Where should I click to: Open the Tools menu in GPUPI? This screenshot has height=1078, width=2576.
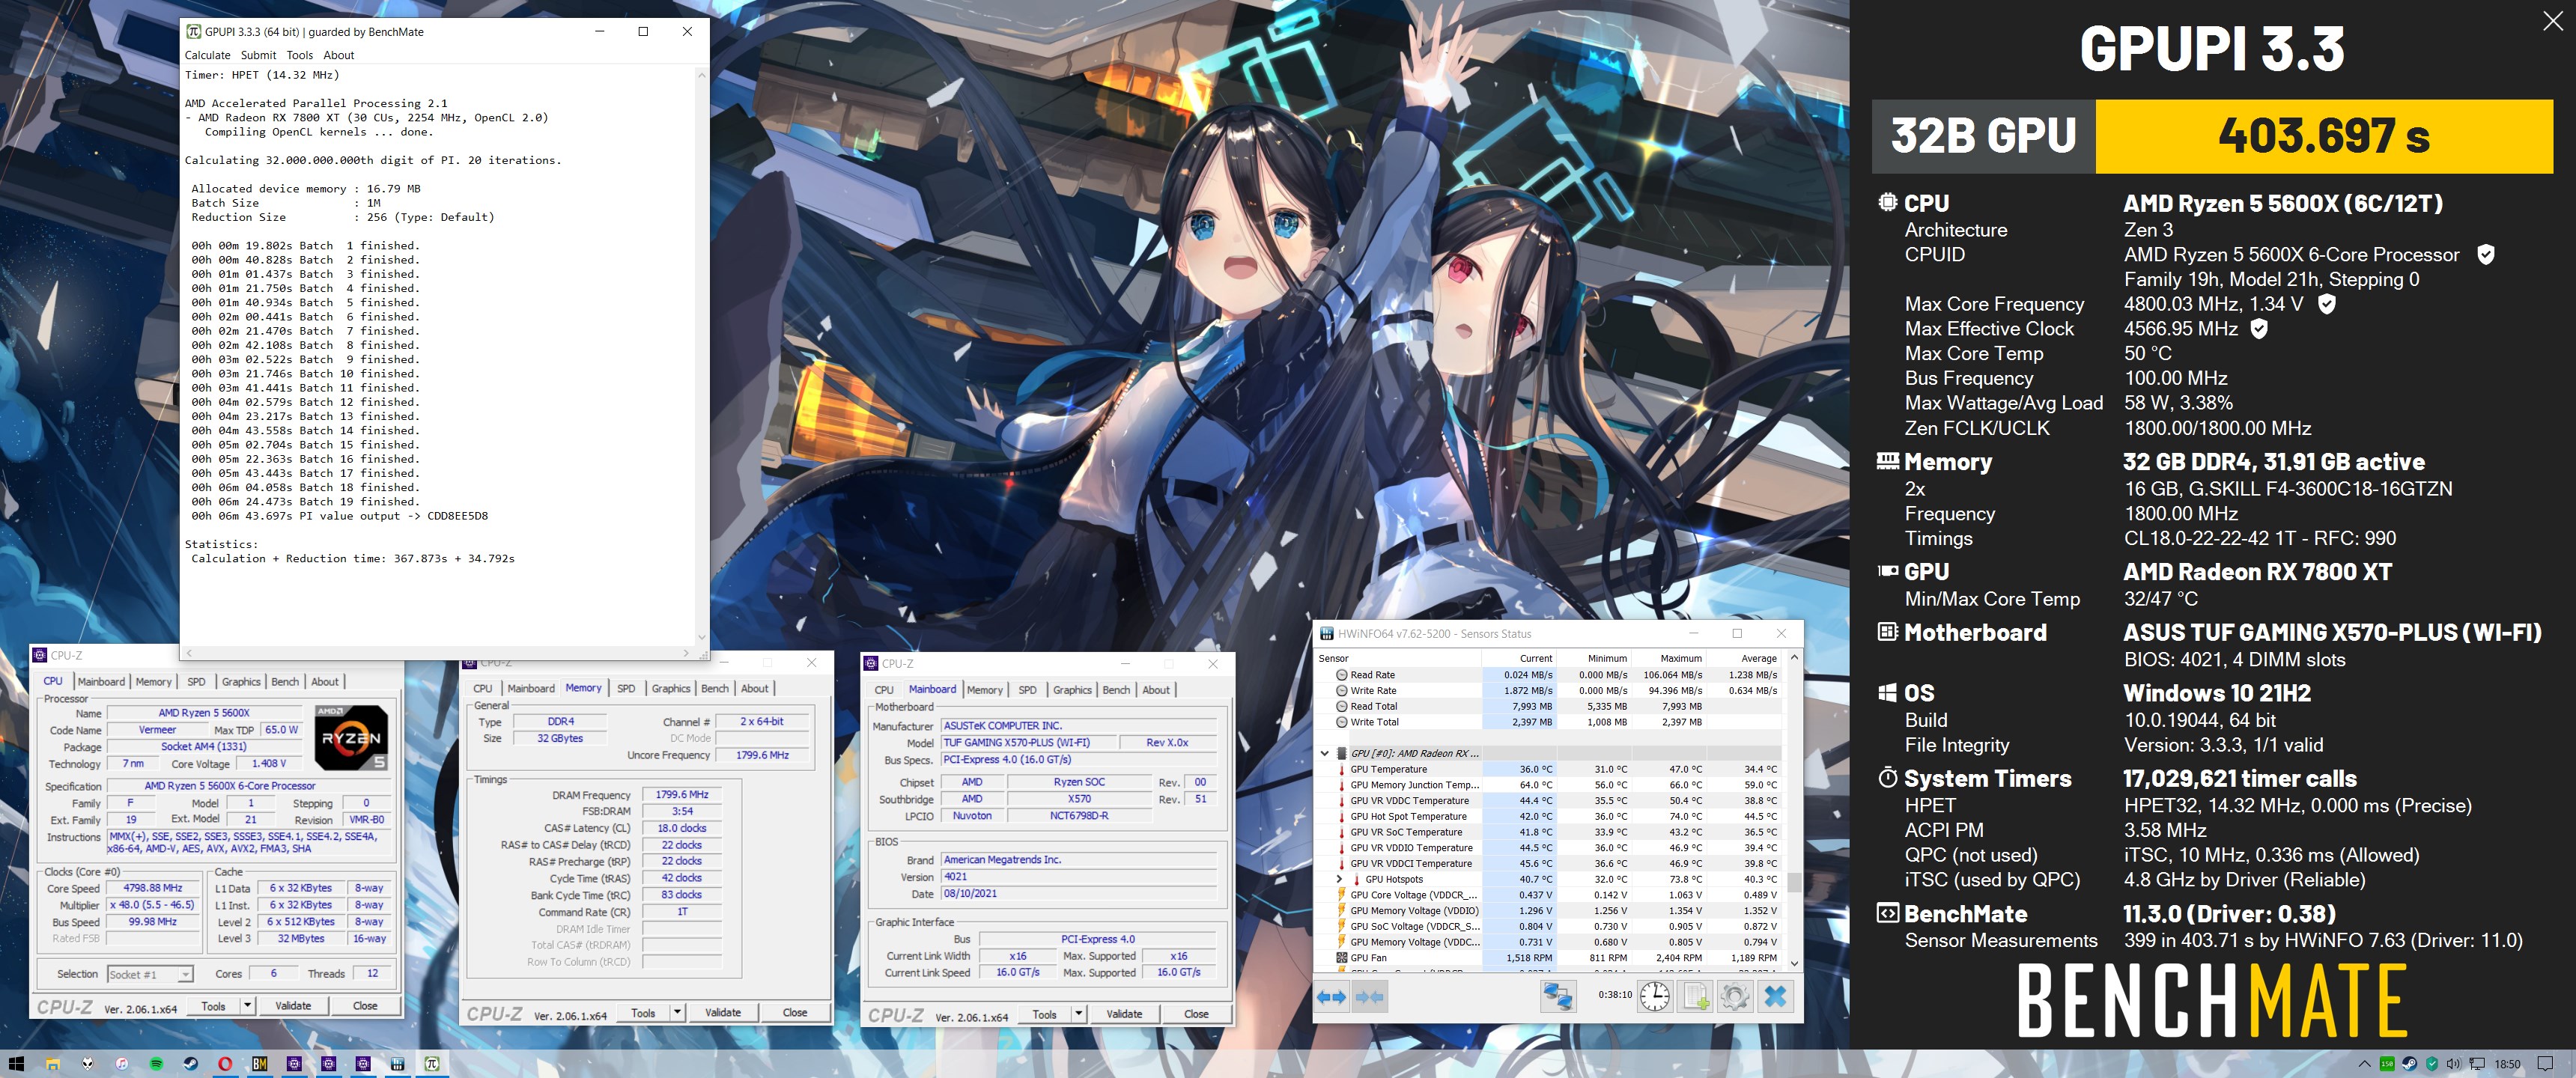(300, 55)
